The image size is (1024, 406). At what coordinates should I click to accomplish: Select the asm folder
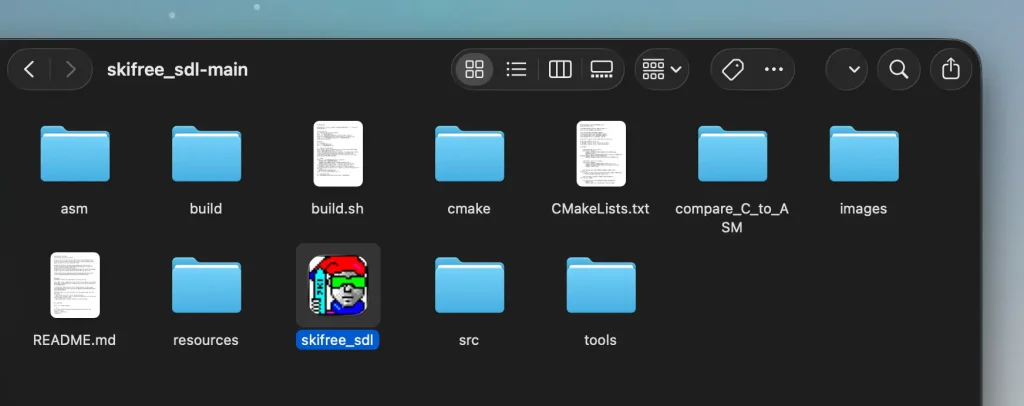coord(75,154)
